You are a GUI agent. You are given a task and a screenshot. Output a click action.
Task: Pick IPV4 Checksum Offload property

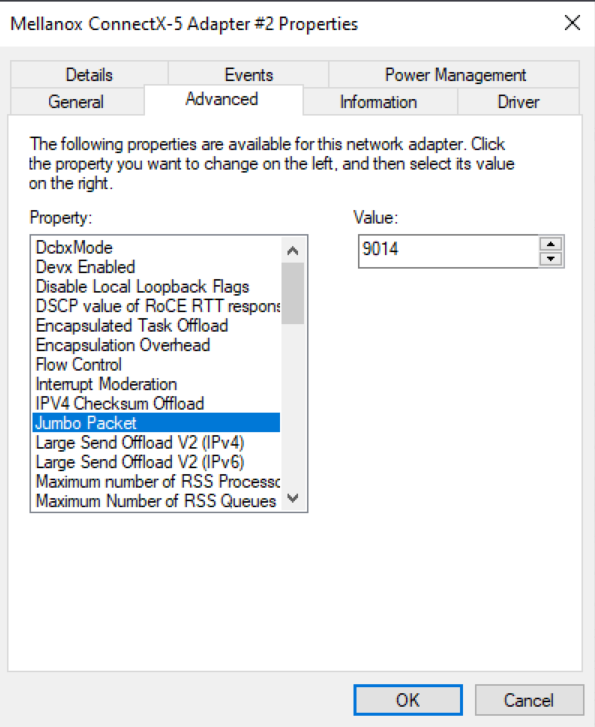point(156,403)
